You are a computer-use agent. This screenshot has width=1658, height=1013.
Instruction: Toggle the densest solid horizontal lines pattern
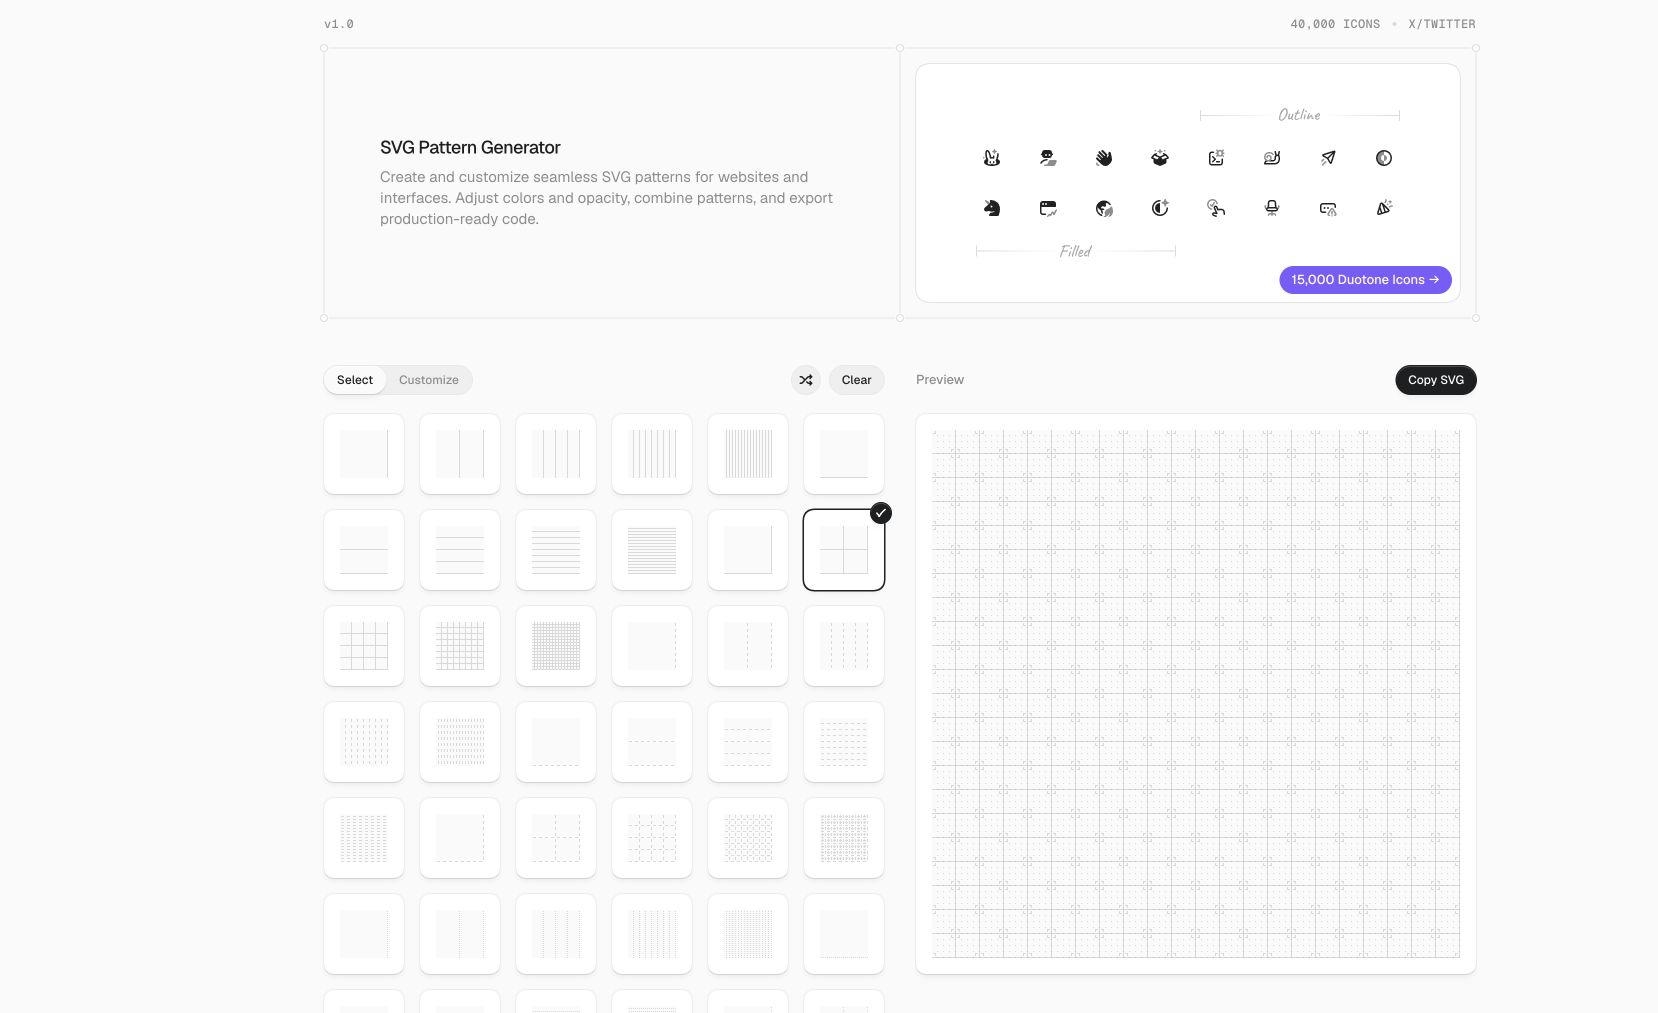click(652, 550)
